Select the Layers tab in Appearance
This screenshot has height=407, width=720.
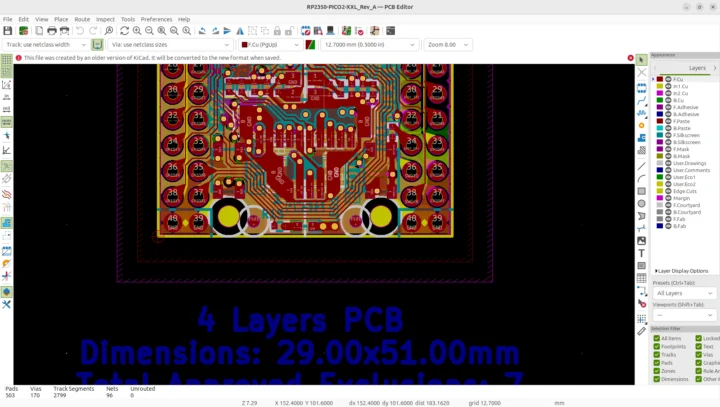click(x=697, y=68)
